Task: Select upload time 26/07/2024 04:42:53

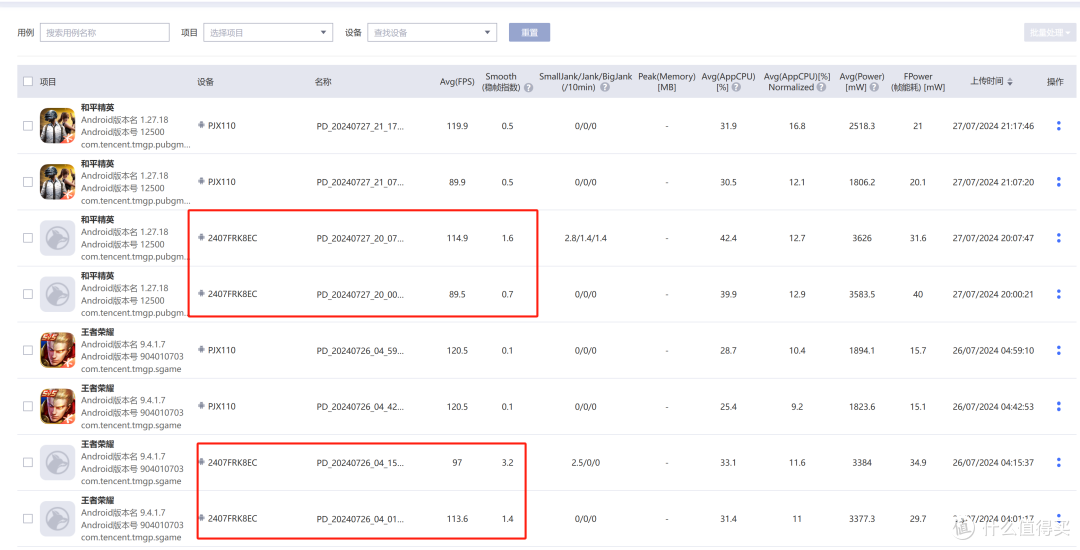Action: tap(993, 406)
